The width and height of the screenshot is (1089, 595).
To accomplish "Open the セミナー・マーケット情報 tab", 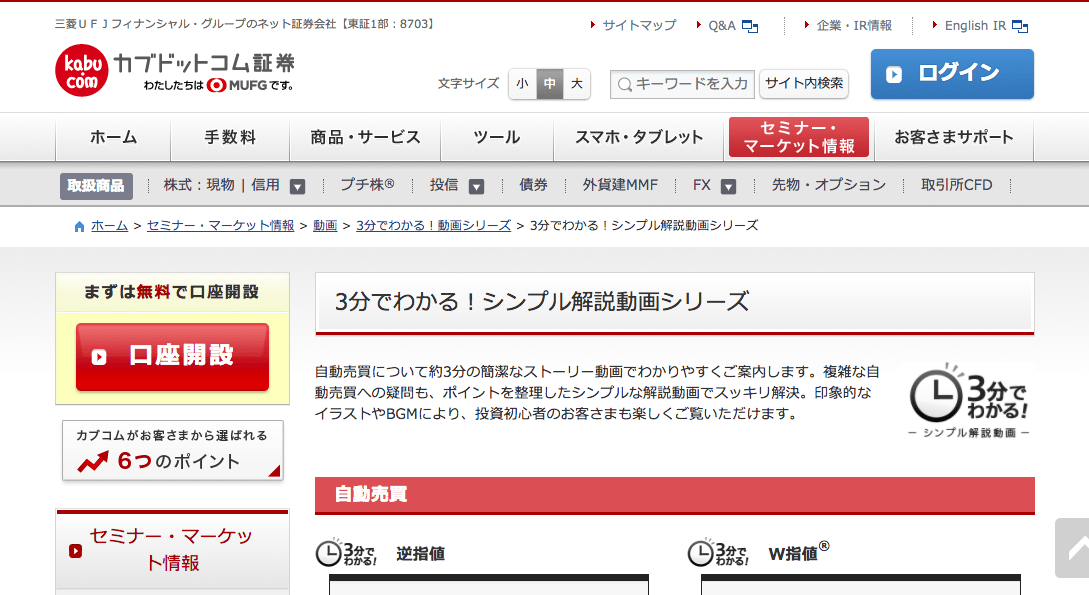I will (x=798, y=138).
